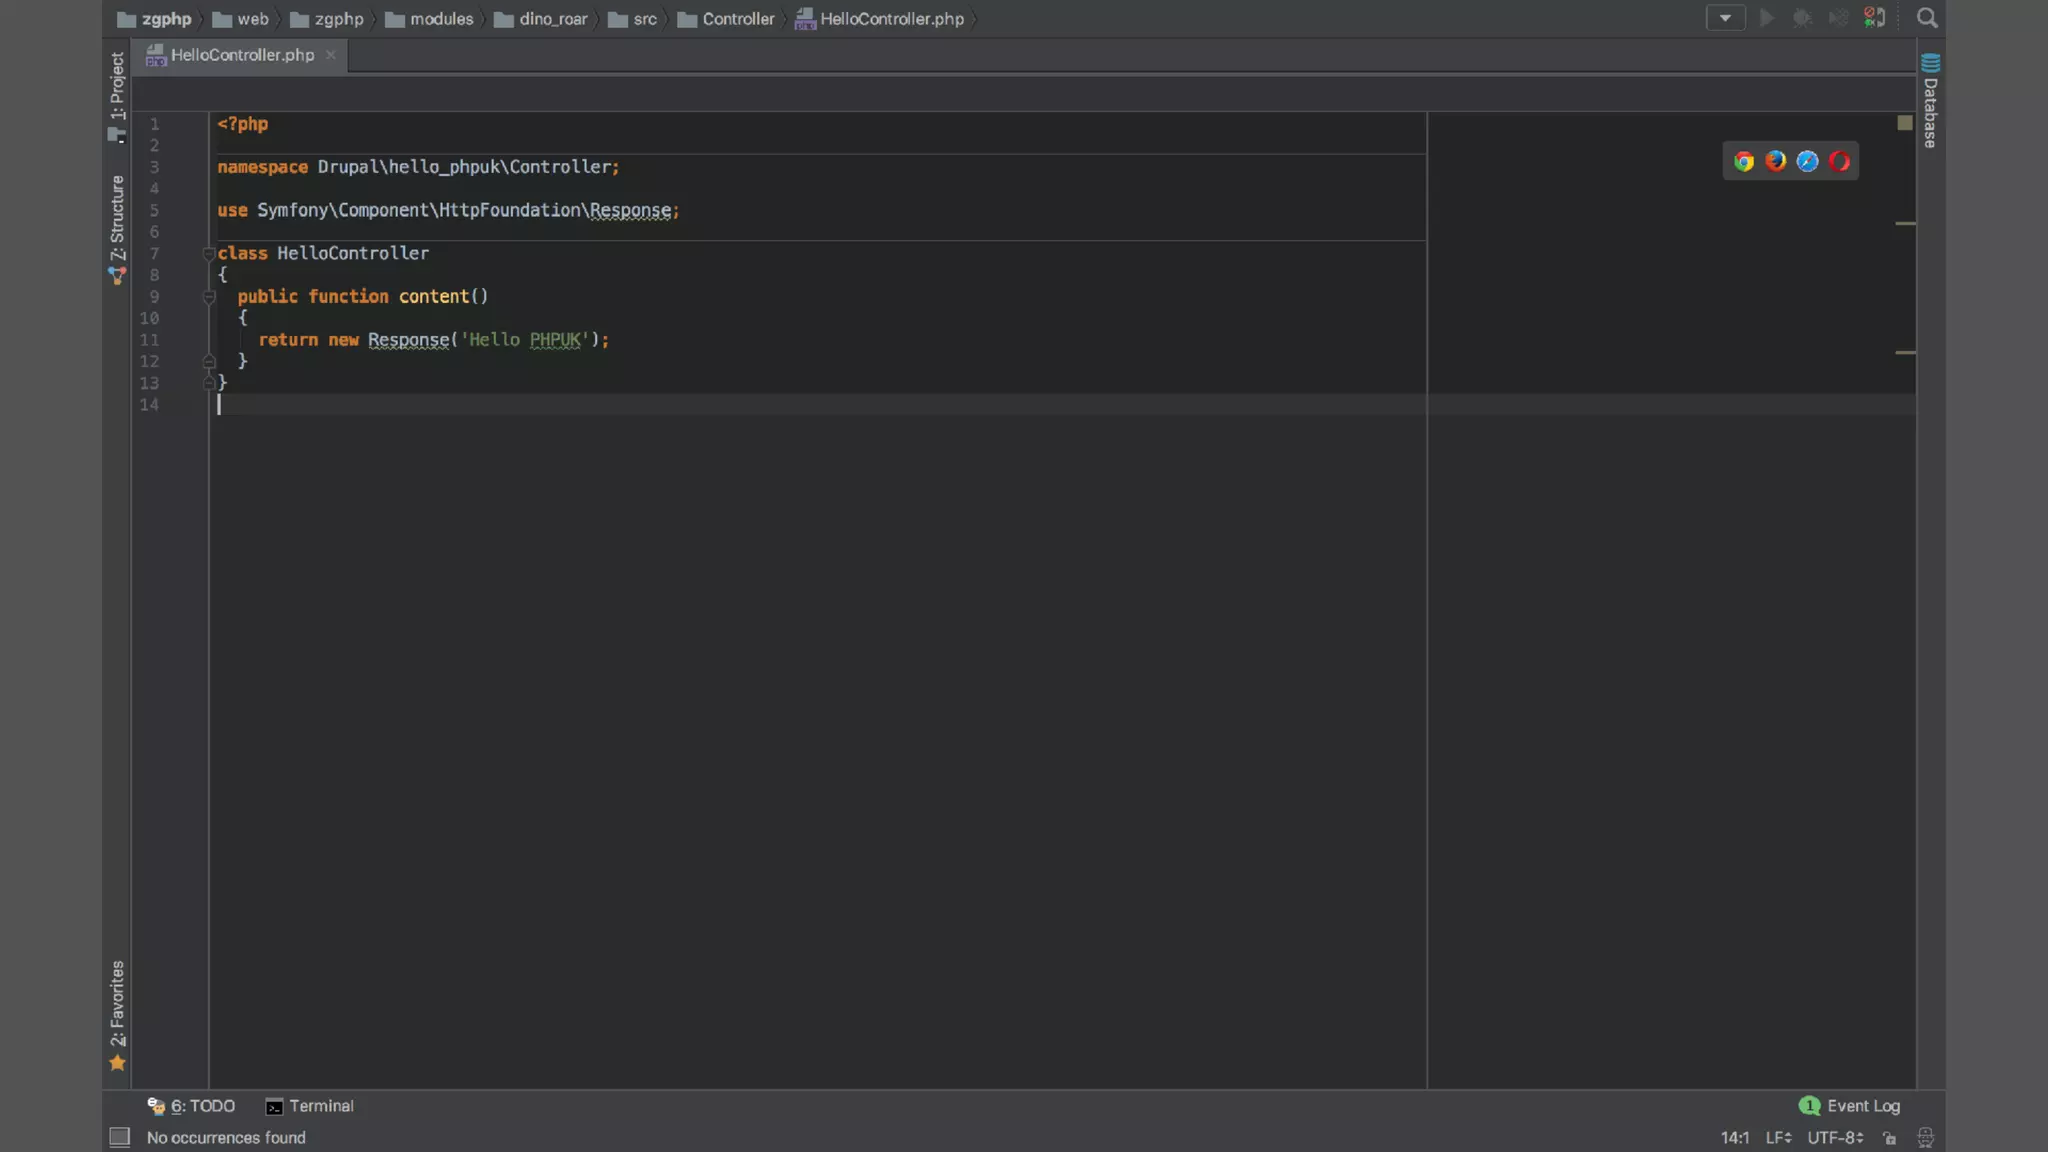Image resolution: width=2048 pixels, height=1152 pixels.
Task: Open file in Opera browser
Action: point(1839,161)
